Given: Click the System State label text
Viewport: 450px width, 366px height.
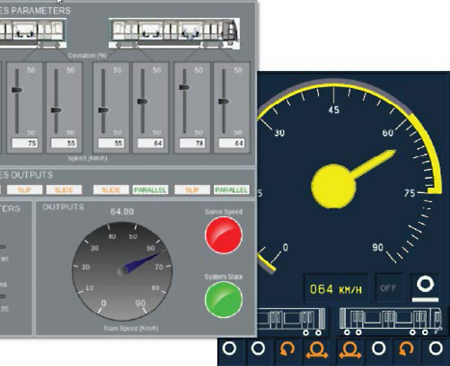Looking at the screenshot, I should tap(224, 277).
